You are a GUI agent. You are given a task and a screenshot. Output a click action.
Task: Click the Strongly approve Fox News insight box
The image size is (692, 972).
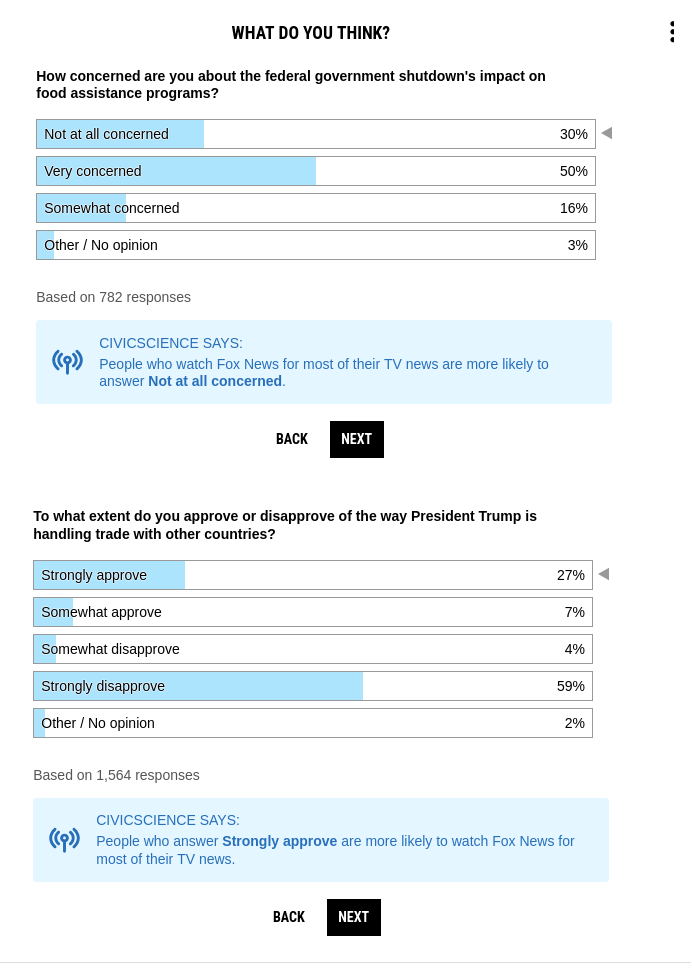point(321,840)
